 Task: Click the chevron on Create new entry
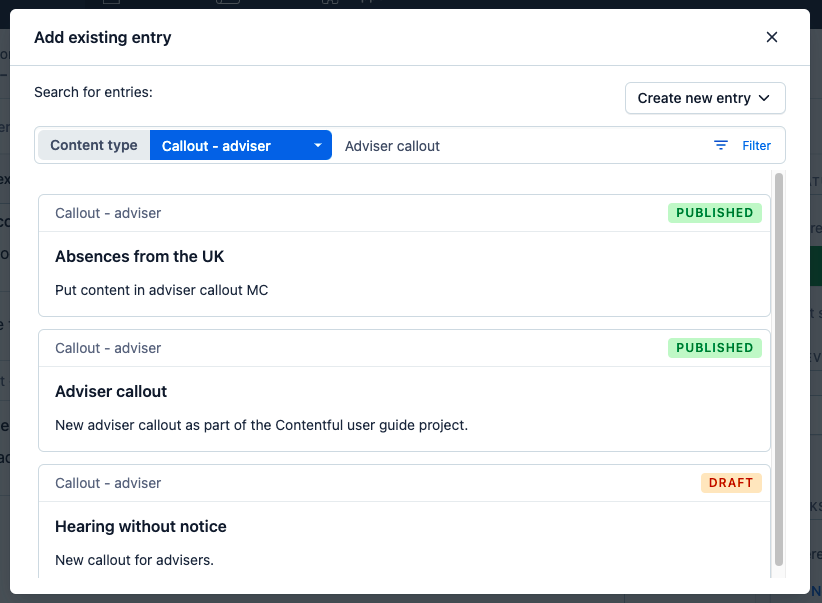[x=764, y=98]
